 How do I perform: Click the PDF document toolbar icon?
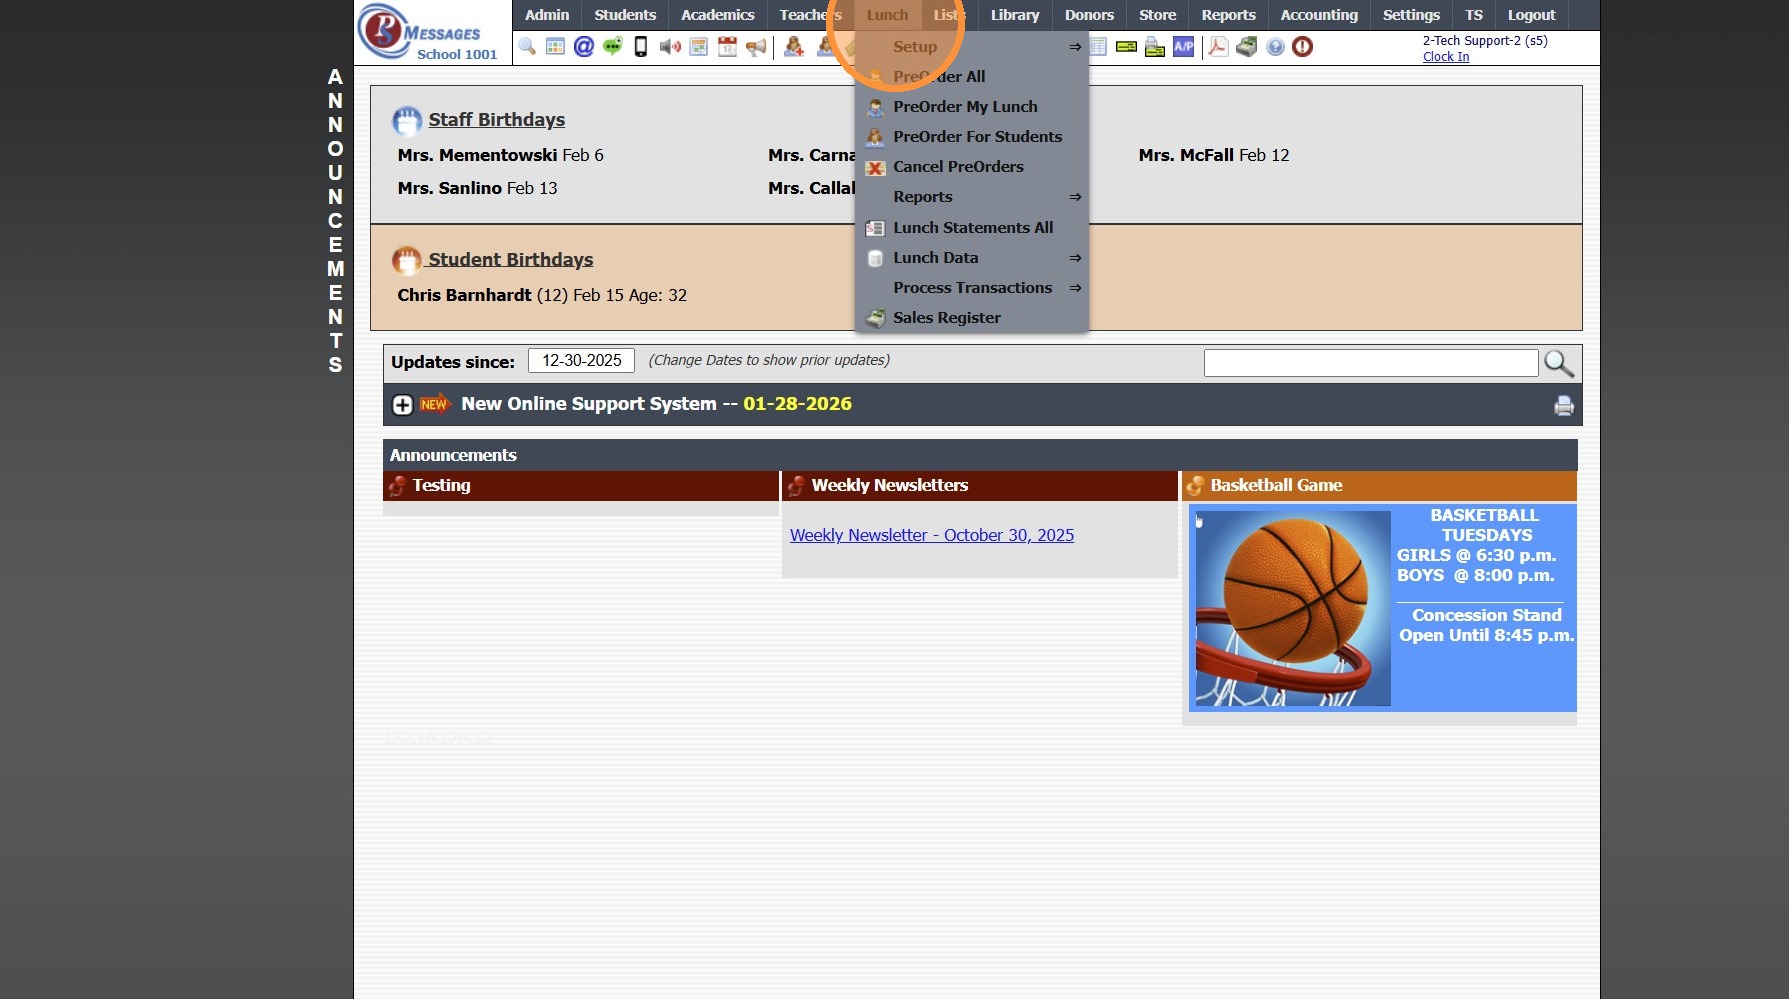(1218, 47)
